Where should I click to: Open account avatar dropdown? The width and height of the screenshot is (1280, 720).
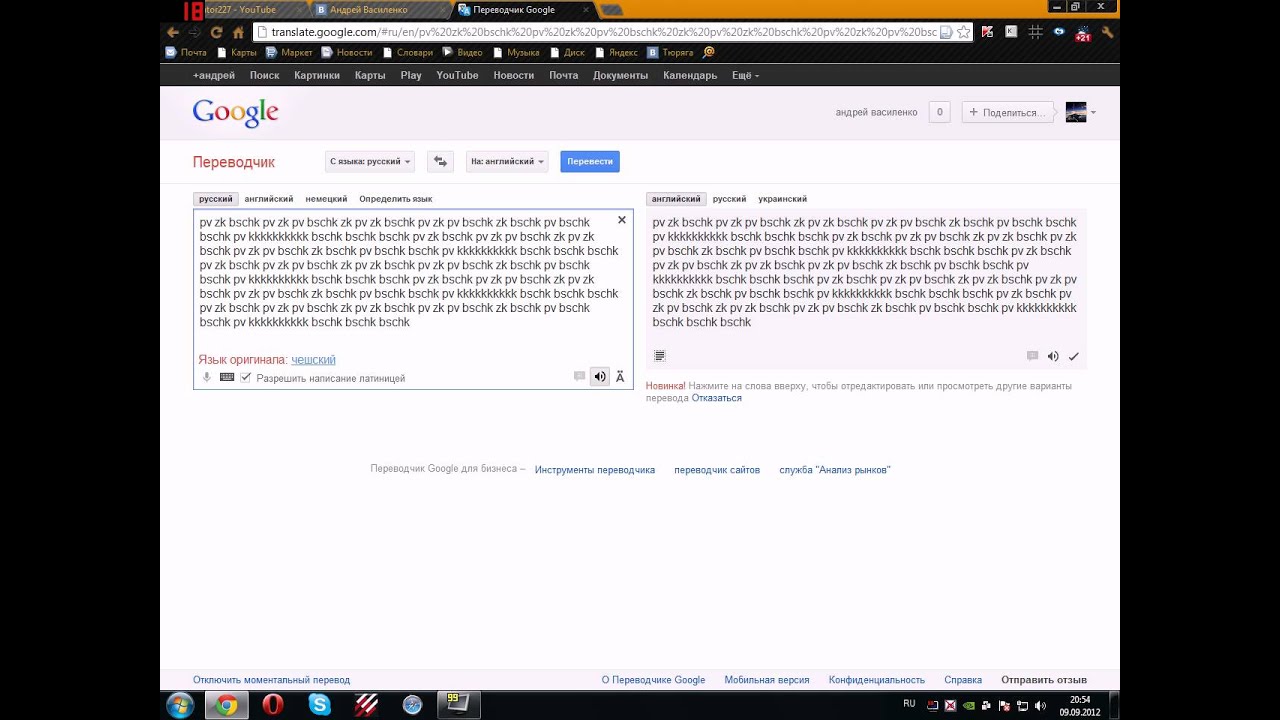pos(1080,112)
